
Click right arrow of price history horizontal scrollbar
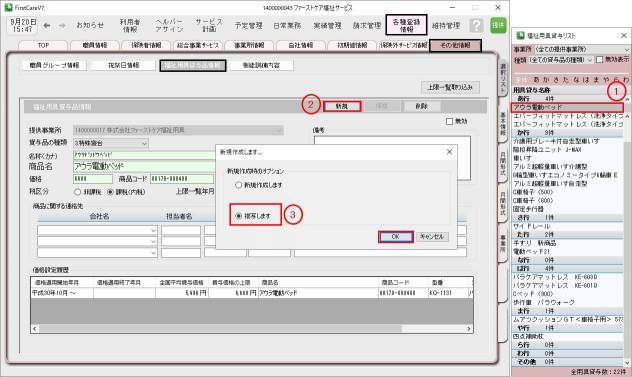pyautogui.click(x=469, y=329)
